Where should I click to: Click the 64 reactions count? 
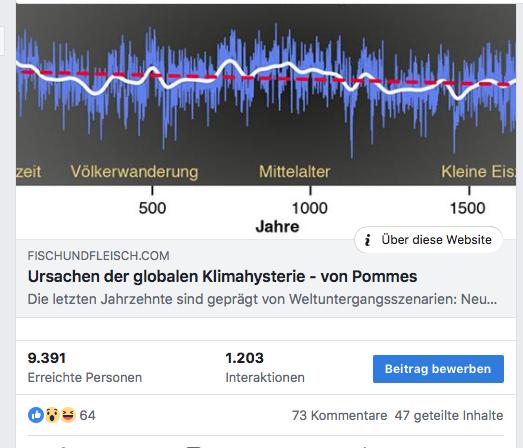87,416
